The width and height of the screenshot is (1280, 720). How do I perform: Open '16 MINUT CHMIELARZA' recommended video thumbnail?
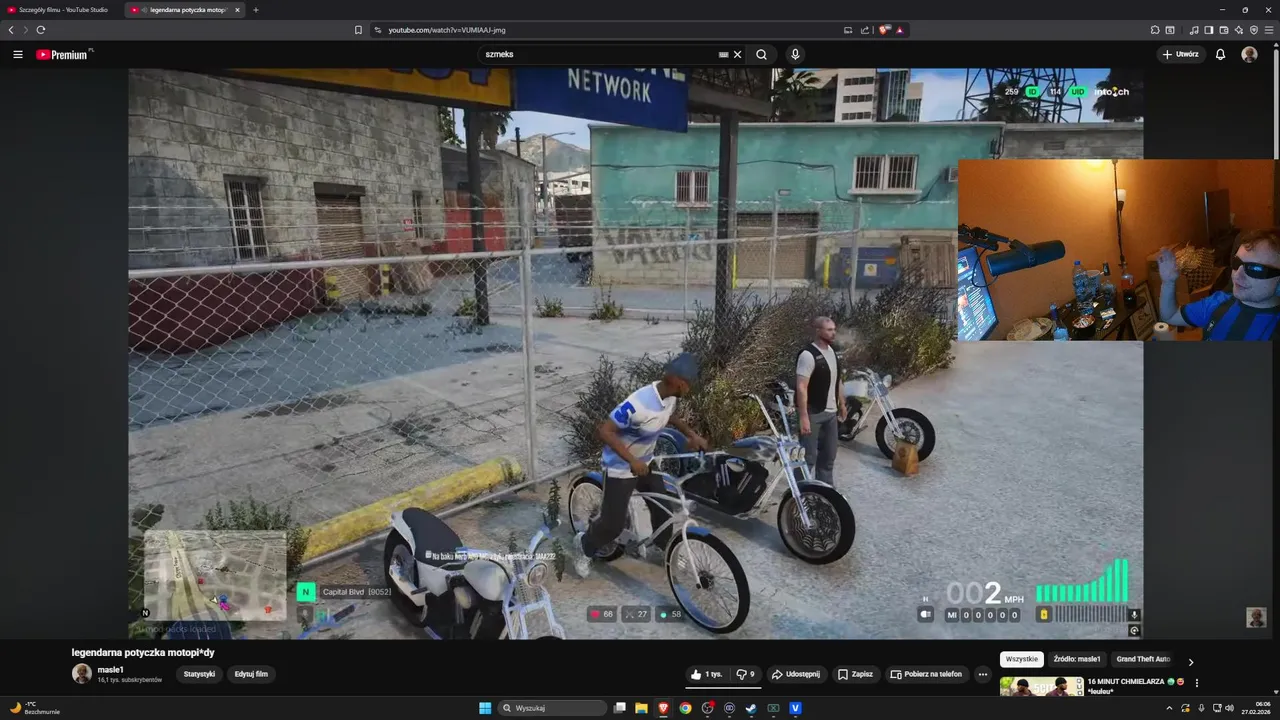[x=1041, y=686]
